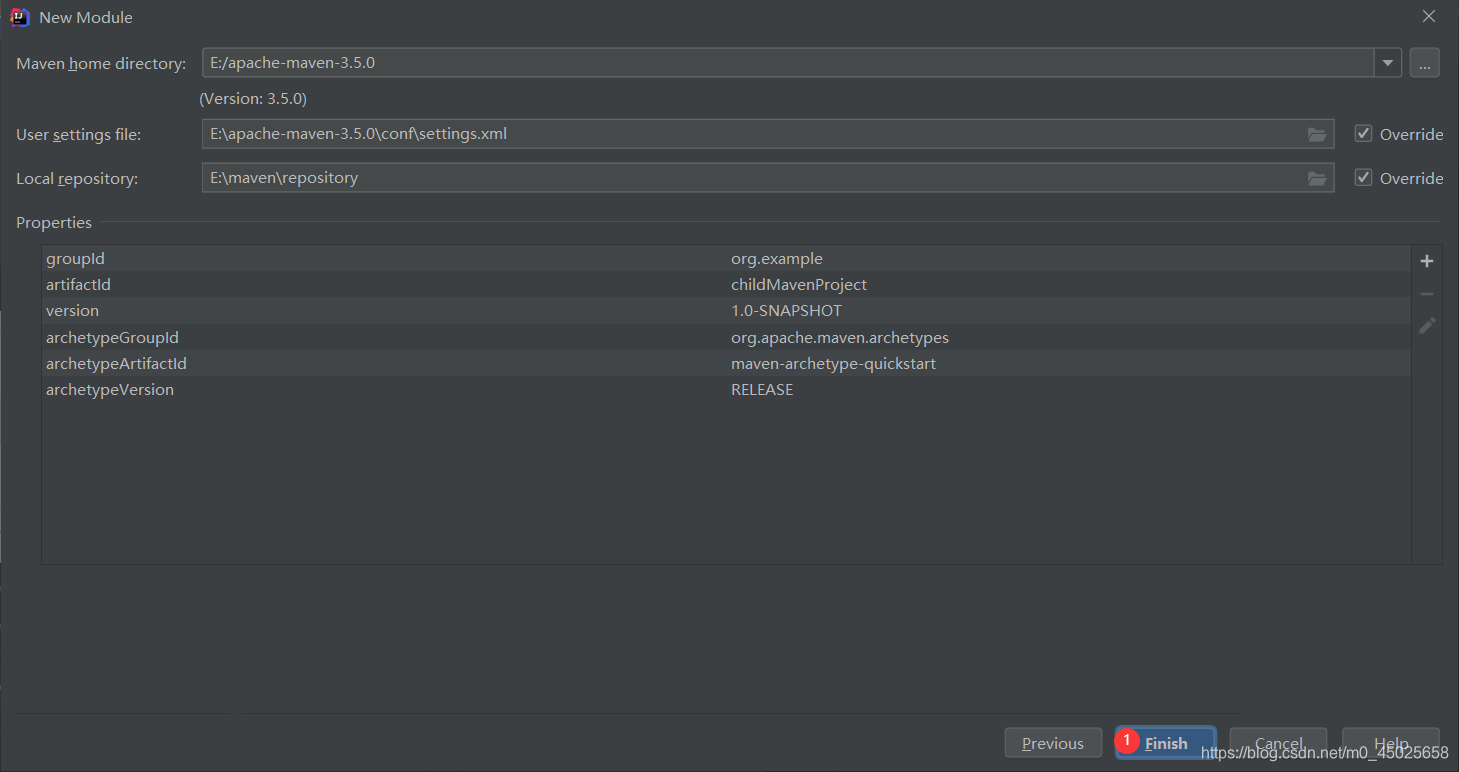Cancel the New Module dialog
This screenshot has width=1459, height=772.
point(1278,743)
